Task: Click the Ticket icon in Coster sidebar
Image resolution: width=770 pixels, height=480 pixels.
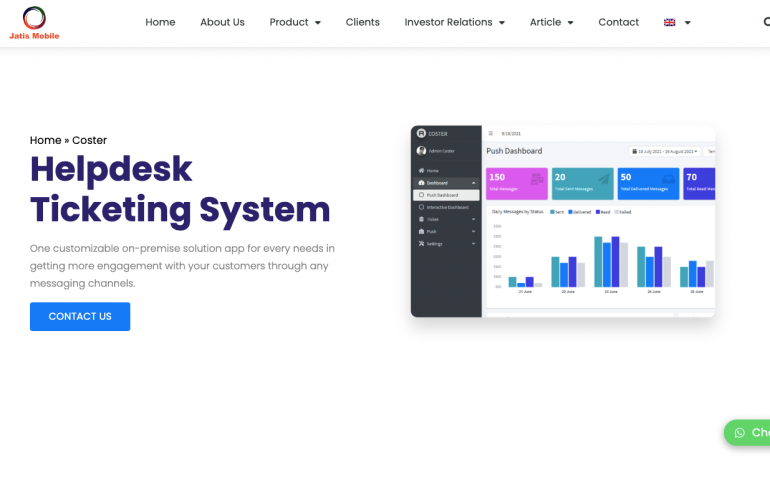Action: [421, 219]
